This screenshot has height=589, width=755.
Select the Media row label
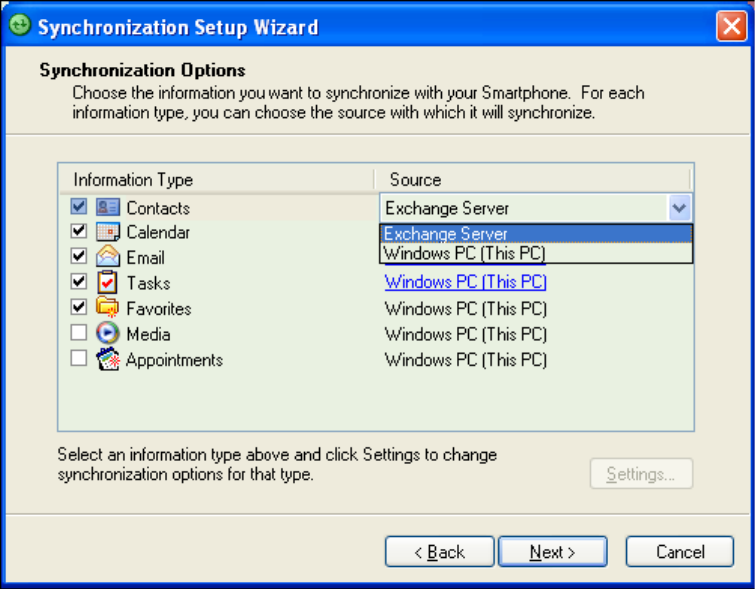point(148,334)
